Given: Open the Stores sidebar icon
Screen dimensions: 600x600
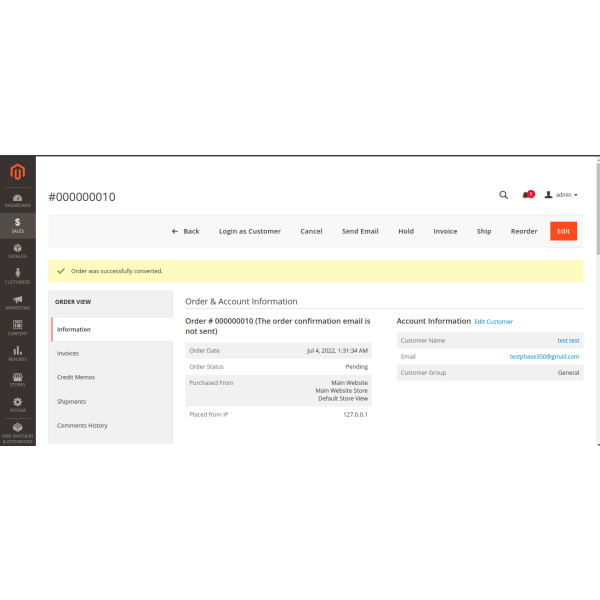Looking at the screenshot, I should point(17,378).
